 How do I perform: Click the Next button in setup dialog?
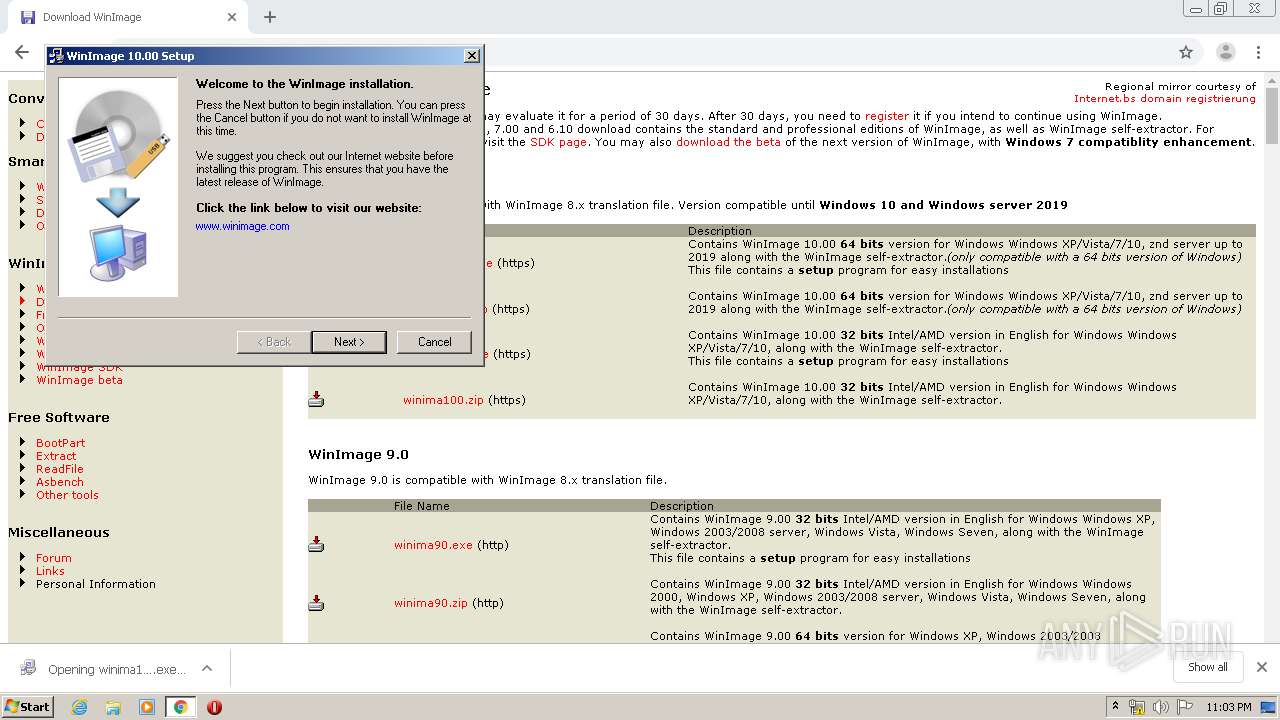coord(349,342)
